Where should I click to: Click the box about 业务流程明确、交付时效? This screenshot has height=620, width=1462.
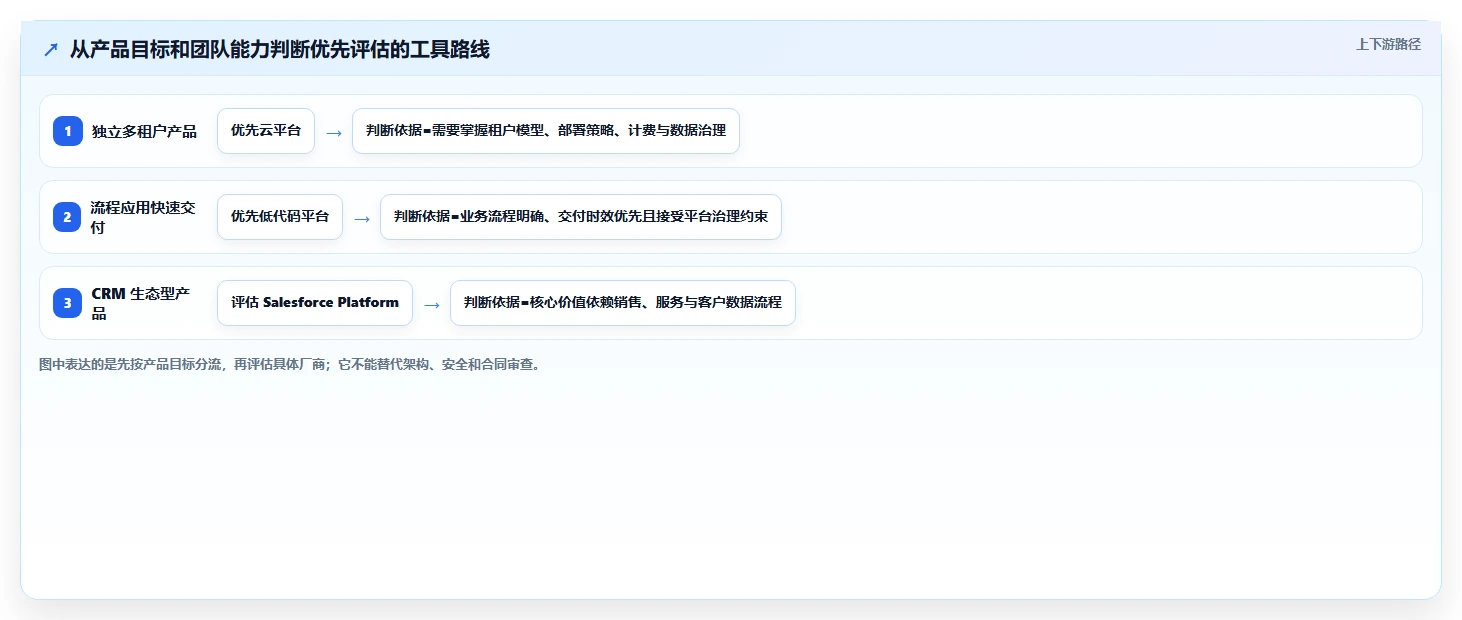(581, 217)
